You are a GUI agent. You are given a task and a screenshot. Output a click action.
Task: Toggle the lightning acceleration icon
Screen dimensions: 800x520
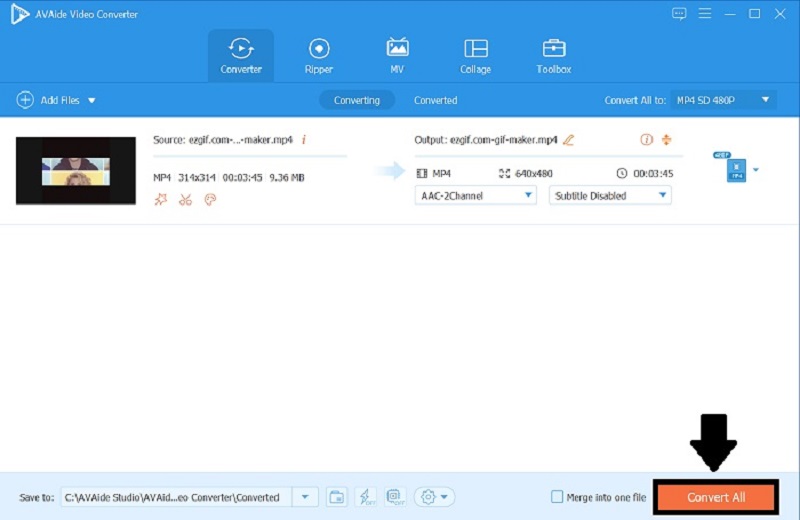366,497
